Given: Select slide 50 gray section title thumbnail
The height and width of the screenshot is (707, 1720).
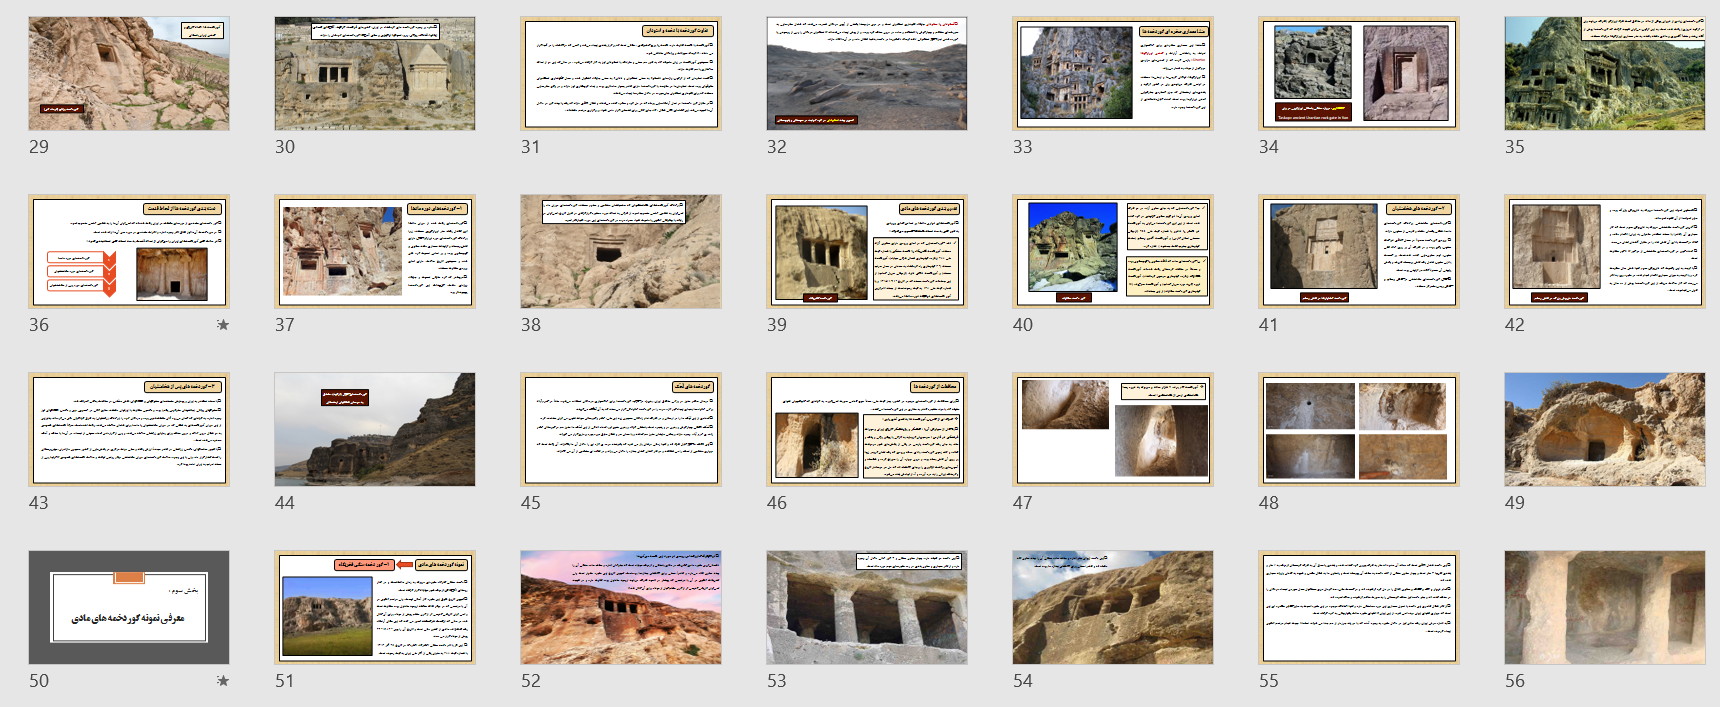Looking at the screenshot, I should pos(129,607).
